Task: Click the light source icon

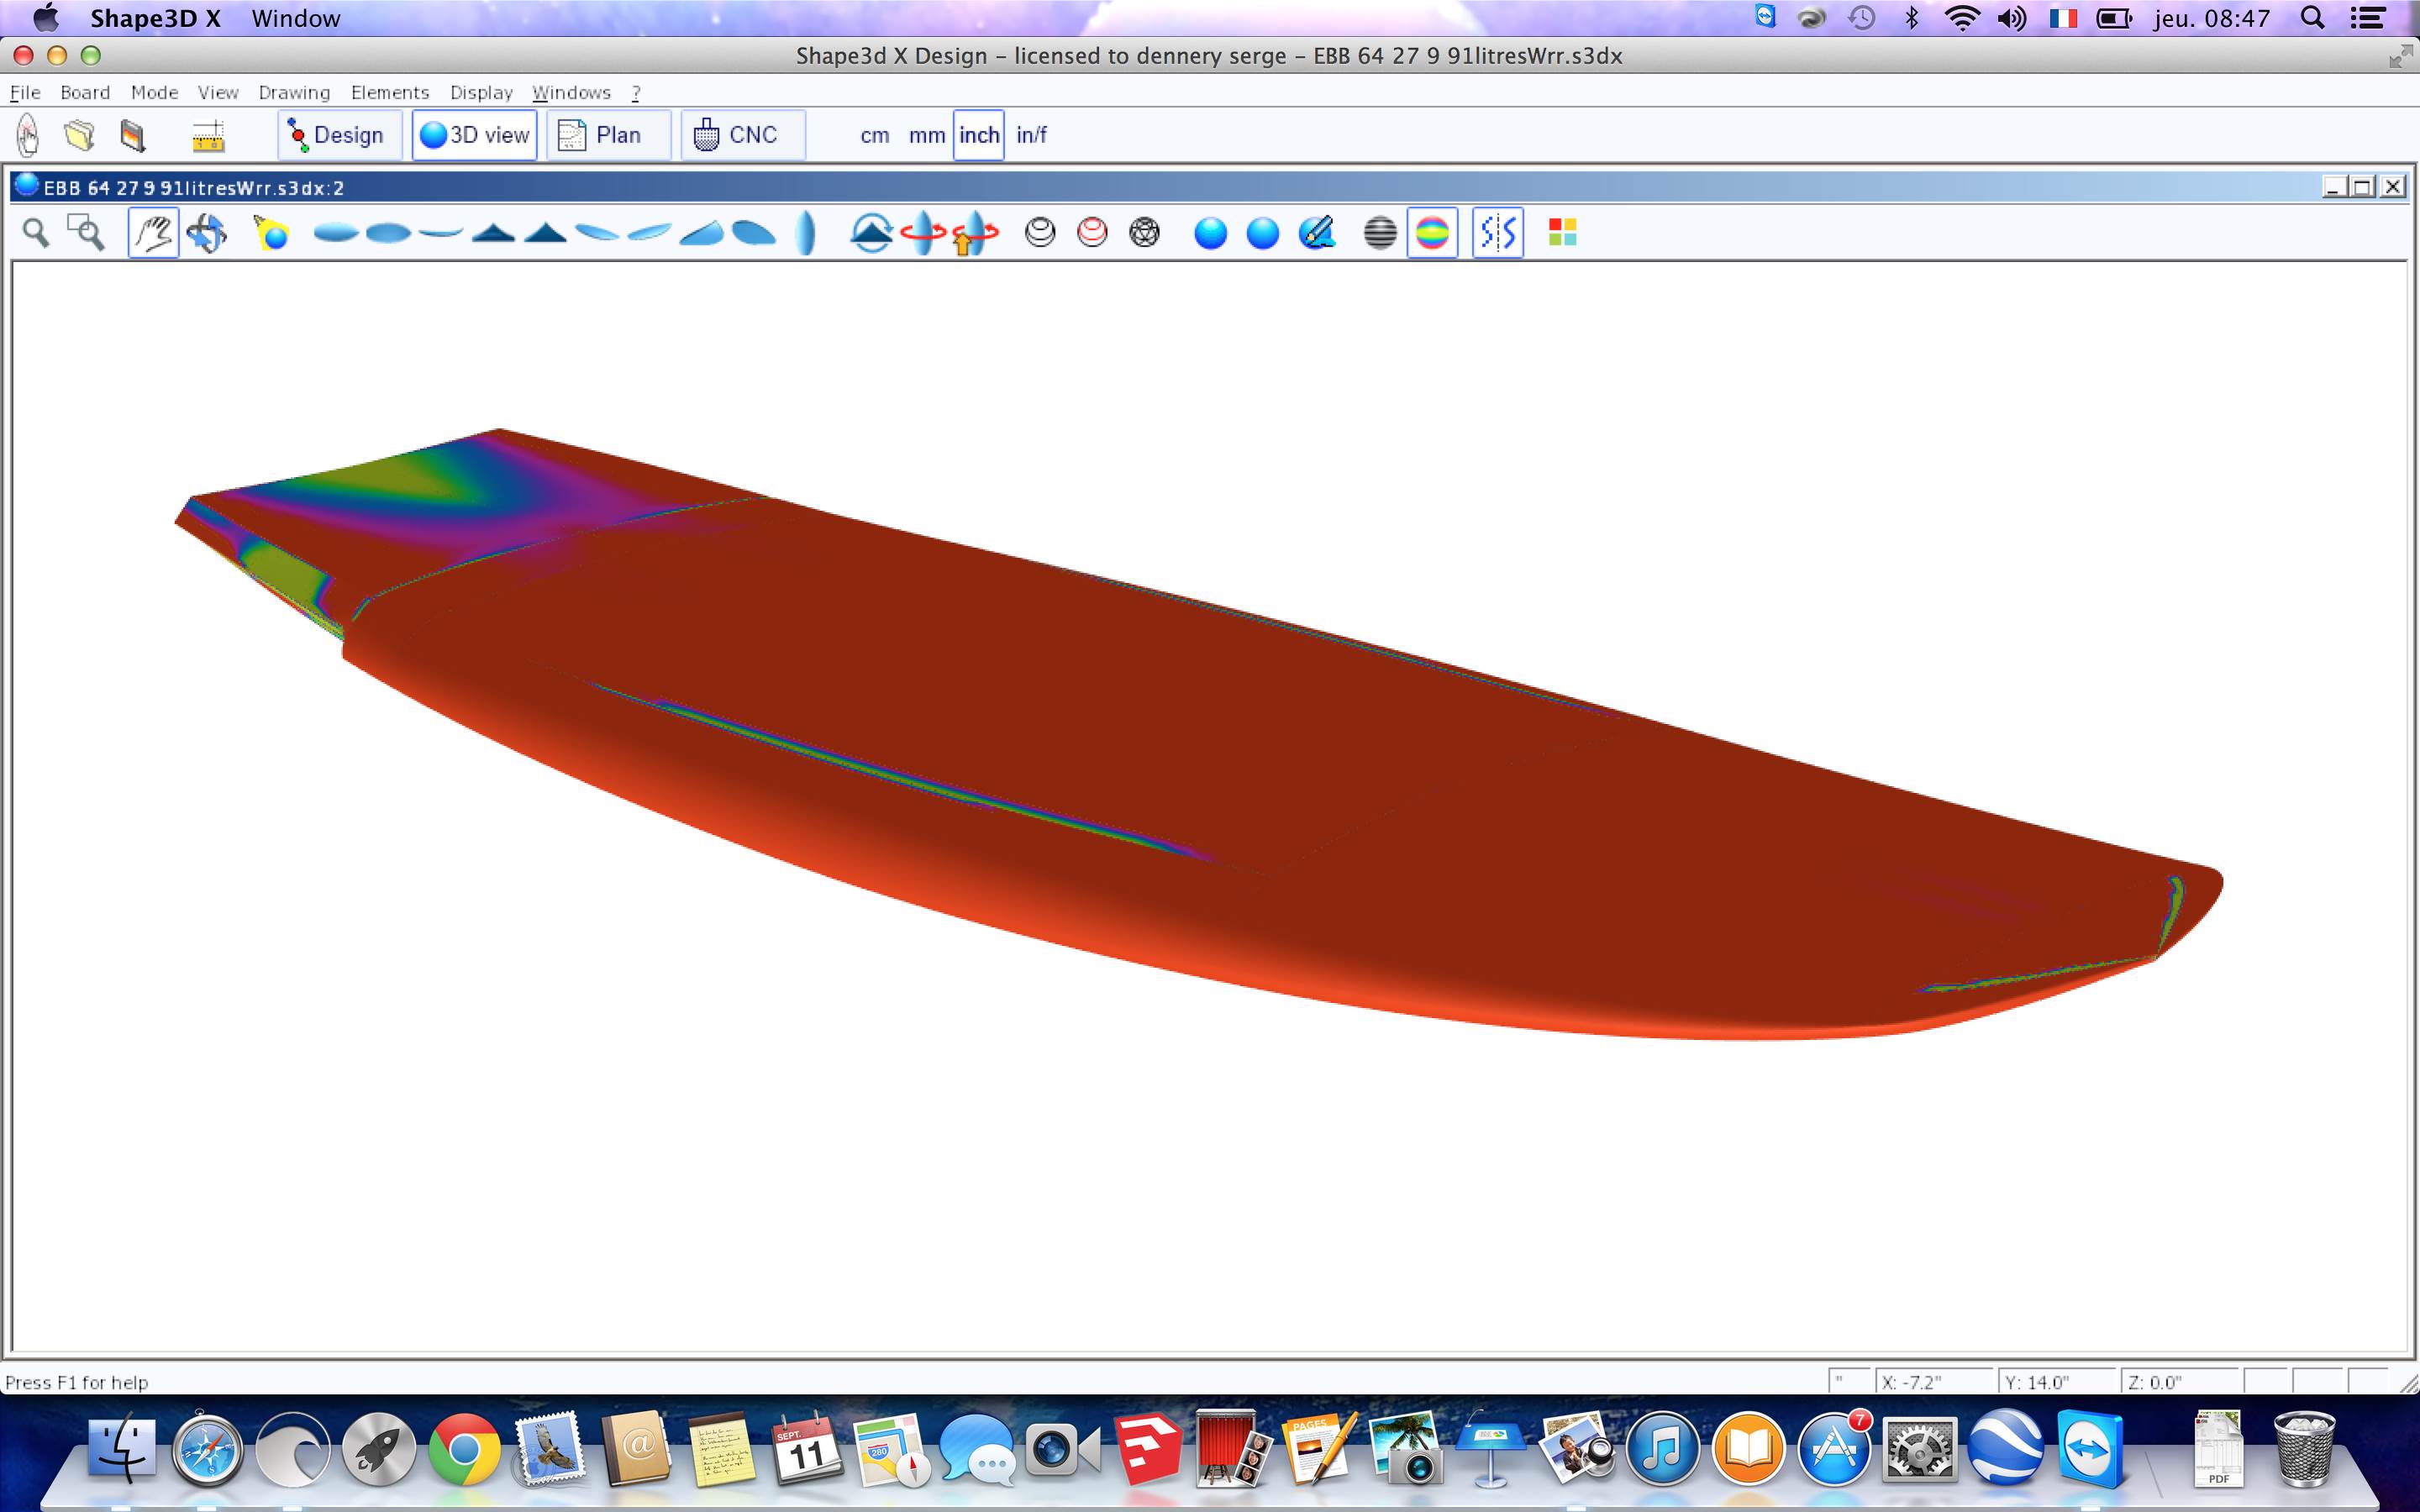Action: (x=271, y=233)
